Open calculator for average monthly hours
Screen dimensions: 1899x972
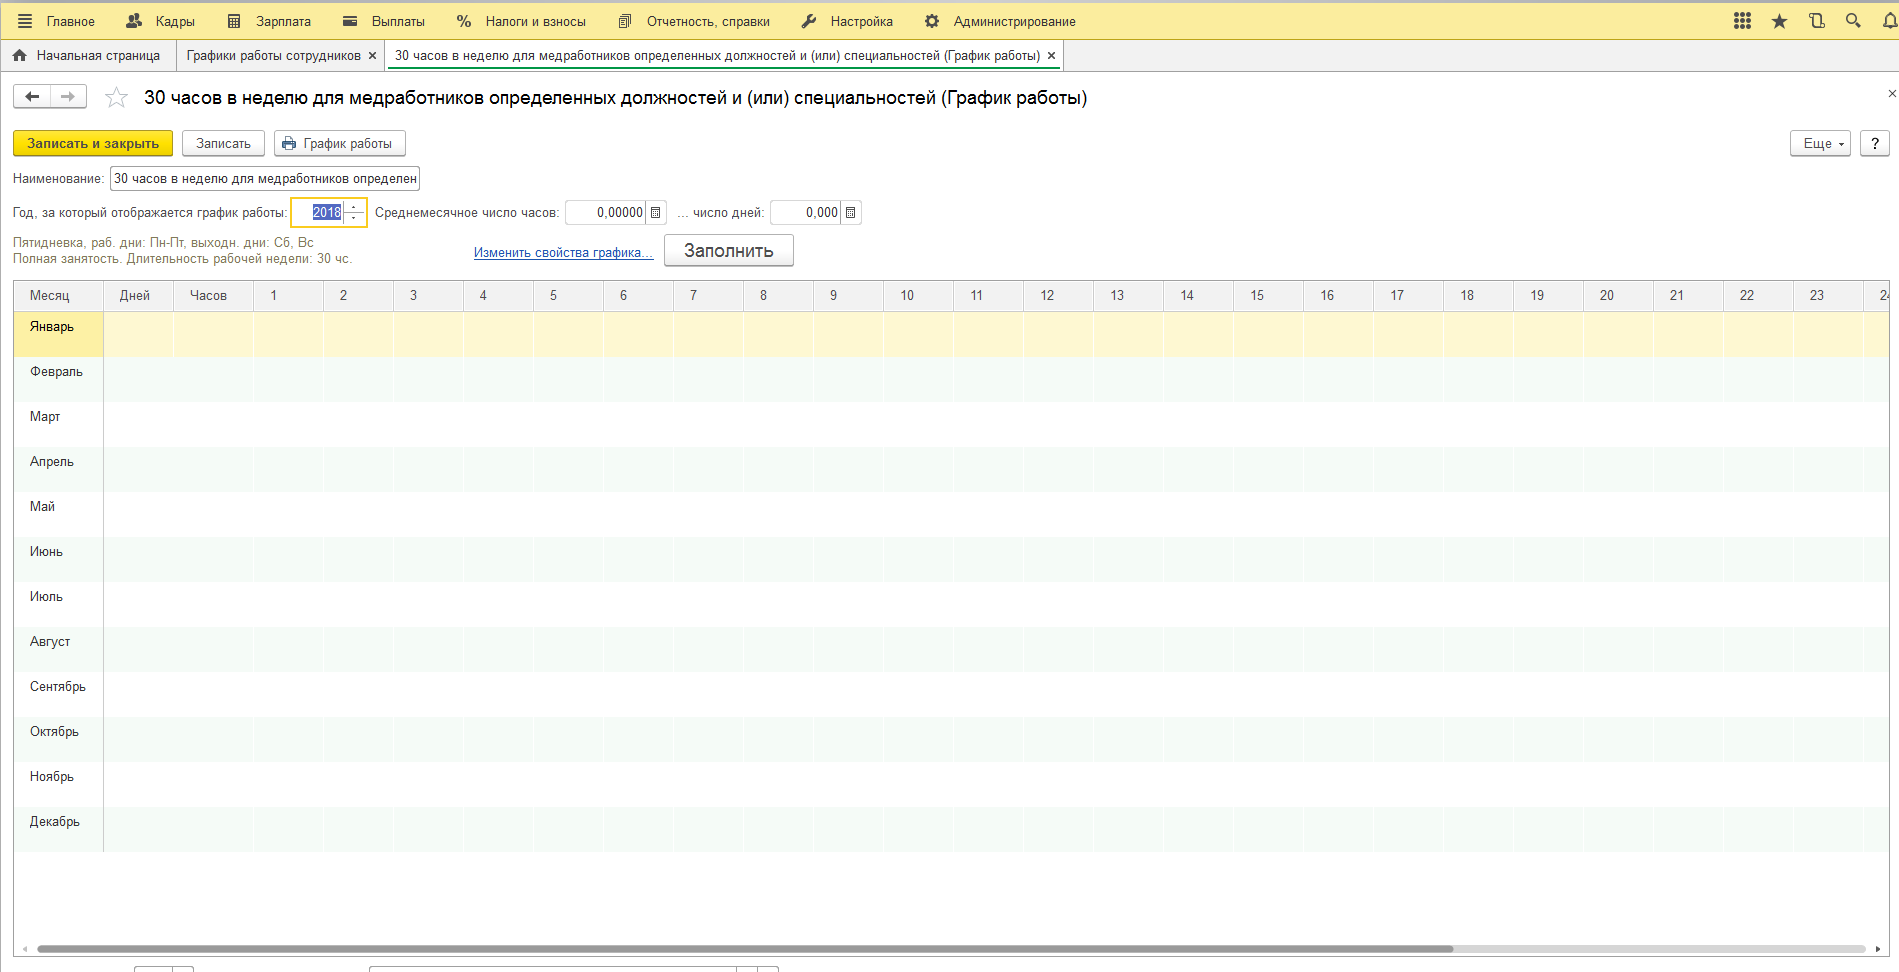pyautogui.click(x=656, y=213)
